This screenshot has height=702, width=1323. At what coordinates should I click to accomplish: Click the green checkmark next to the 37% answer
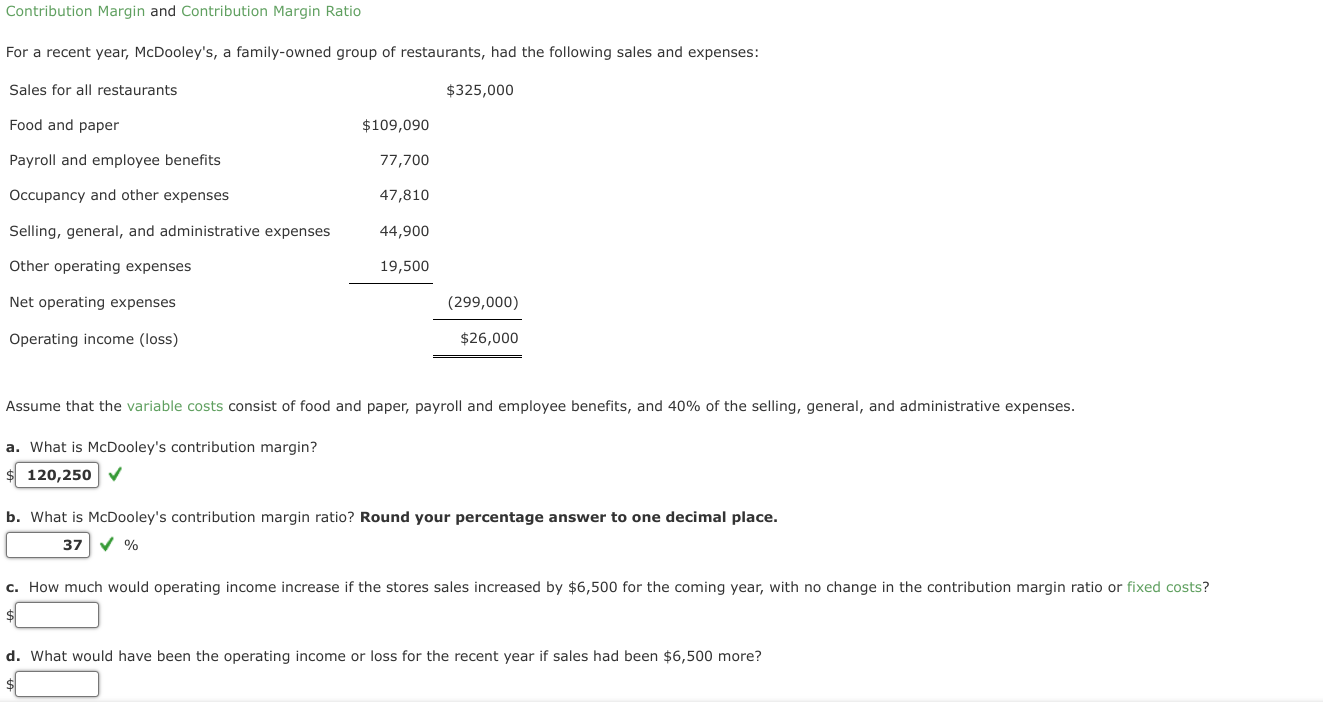tap(104, 543)
